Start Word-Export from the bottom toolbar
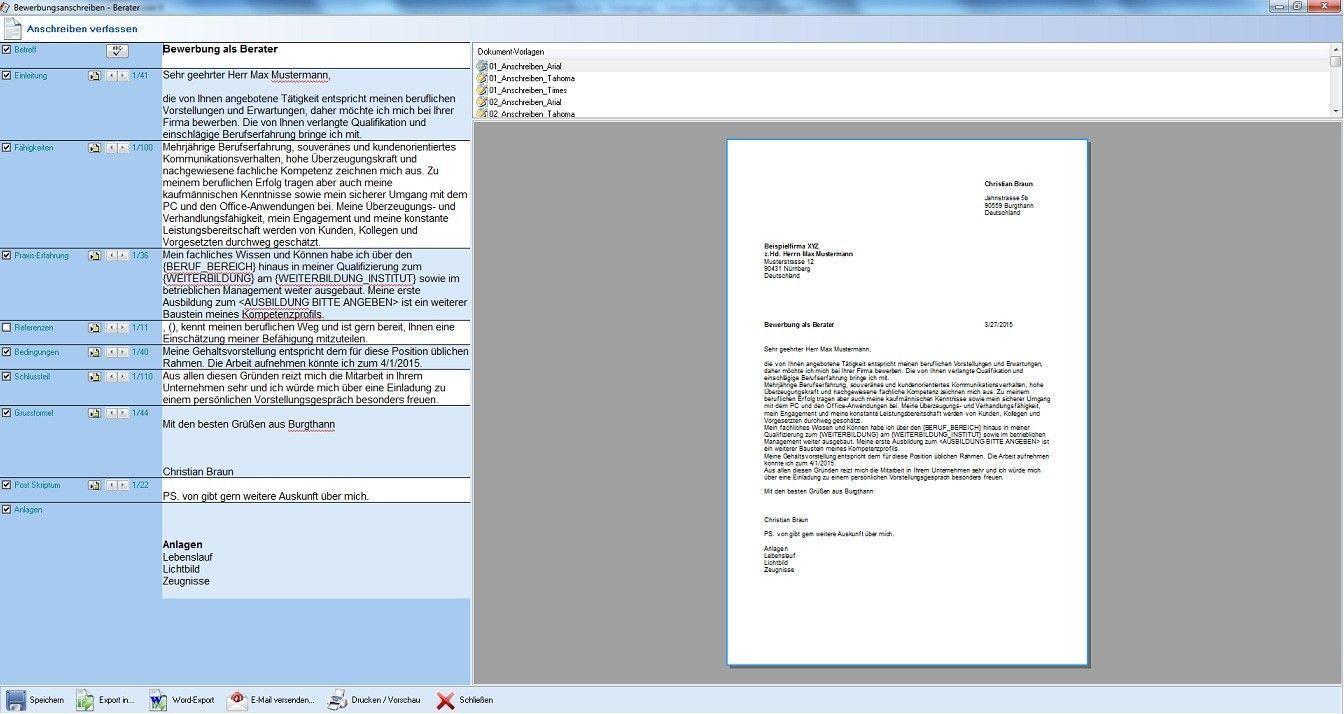The image size is (1344, 714). click(x=158, y=700)
